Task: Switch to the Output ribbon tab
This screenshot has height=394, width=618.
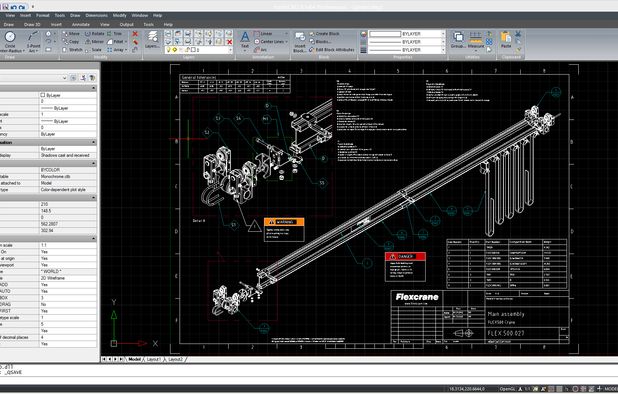Action: 127,24
